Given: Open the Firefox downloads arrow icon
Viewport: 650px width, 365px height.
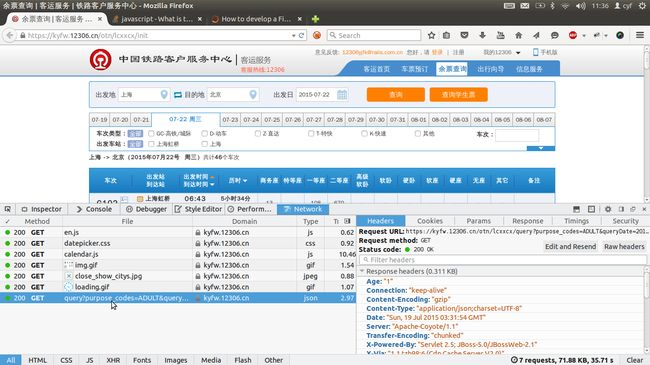Looking at the screenshot, I should point(482,35).
